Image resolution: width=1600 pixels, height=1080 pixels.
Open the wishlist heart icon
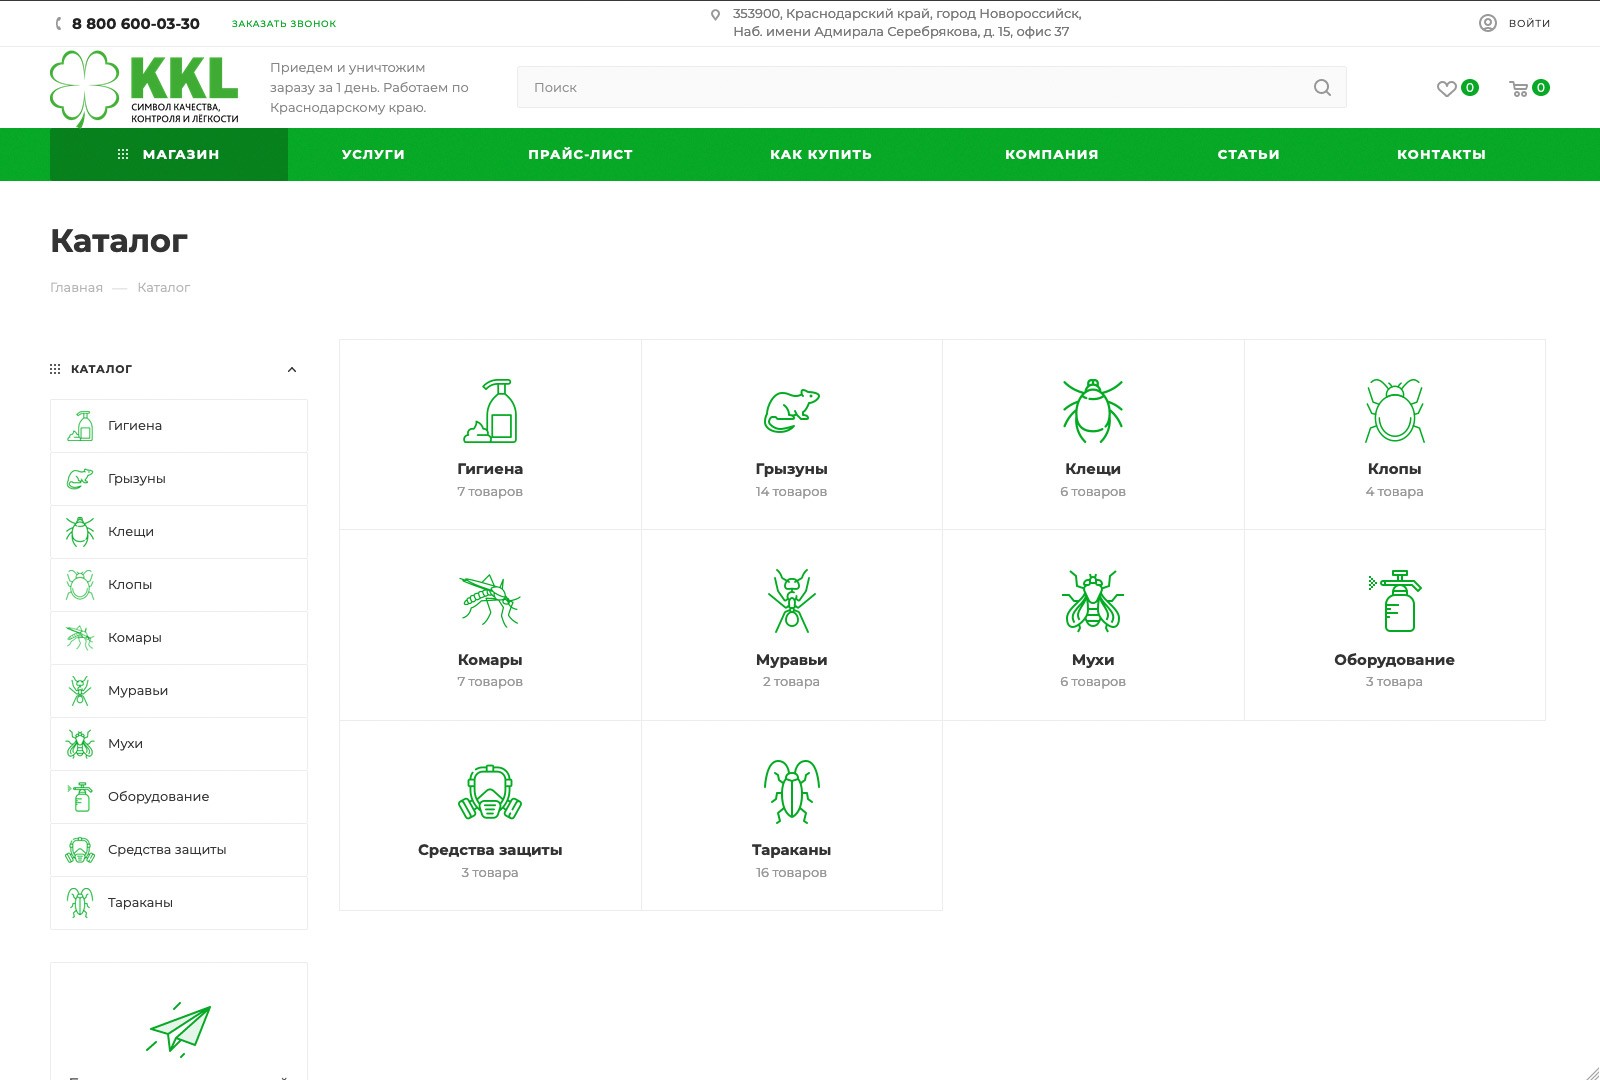coord(1446,88)
